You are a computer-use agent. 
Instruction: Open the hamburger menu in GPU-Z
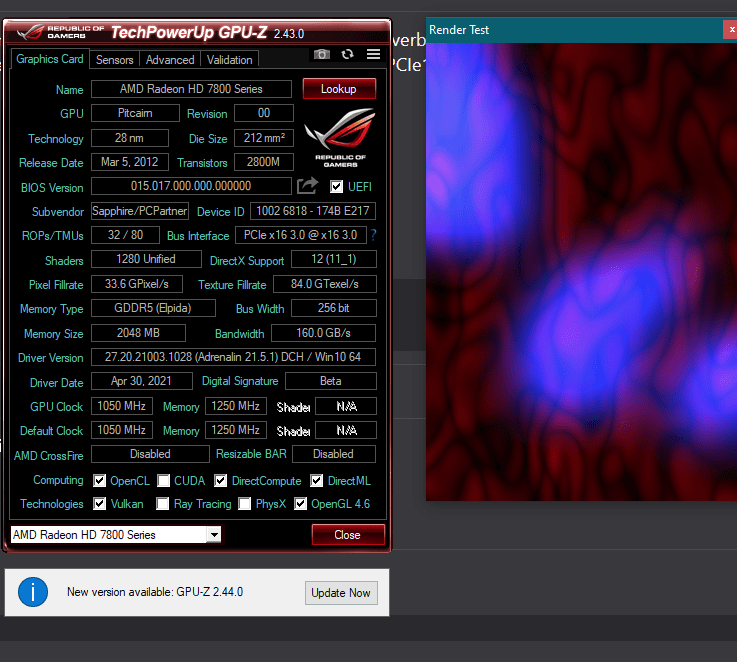click(x=373, y=54)
